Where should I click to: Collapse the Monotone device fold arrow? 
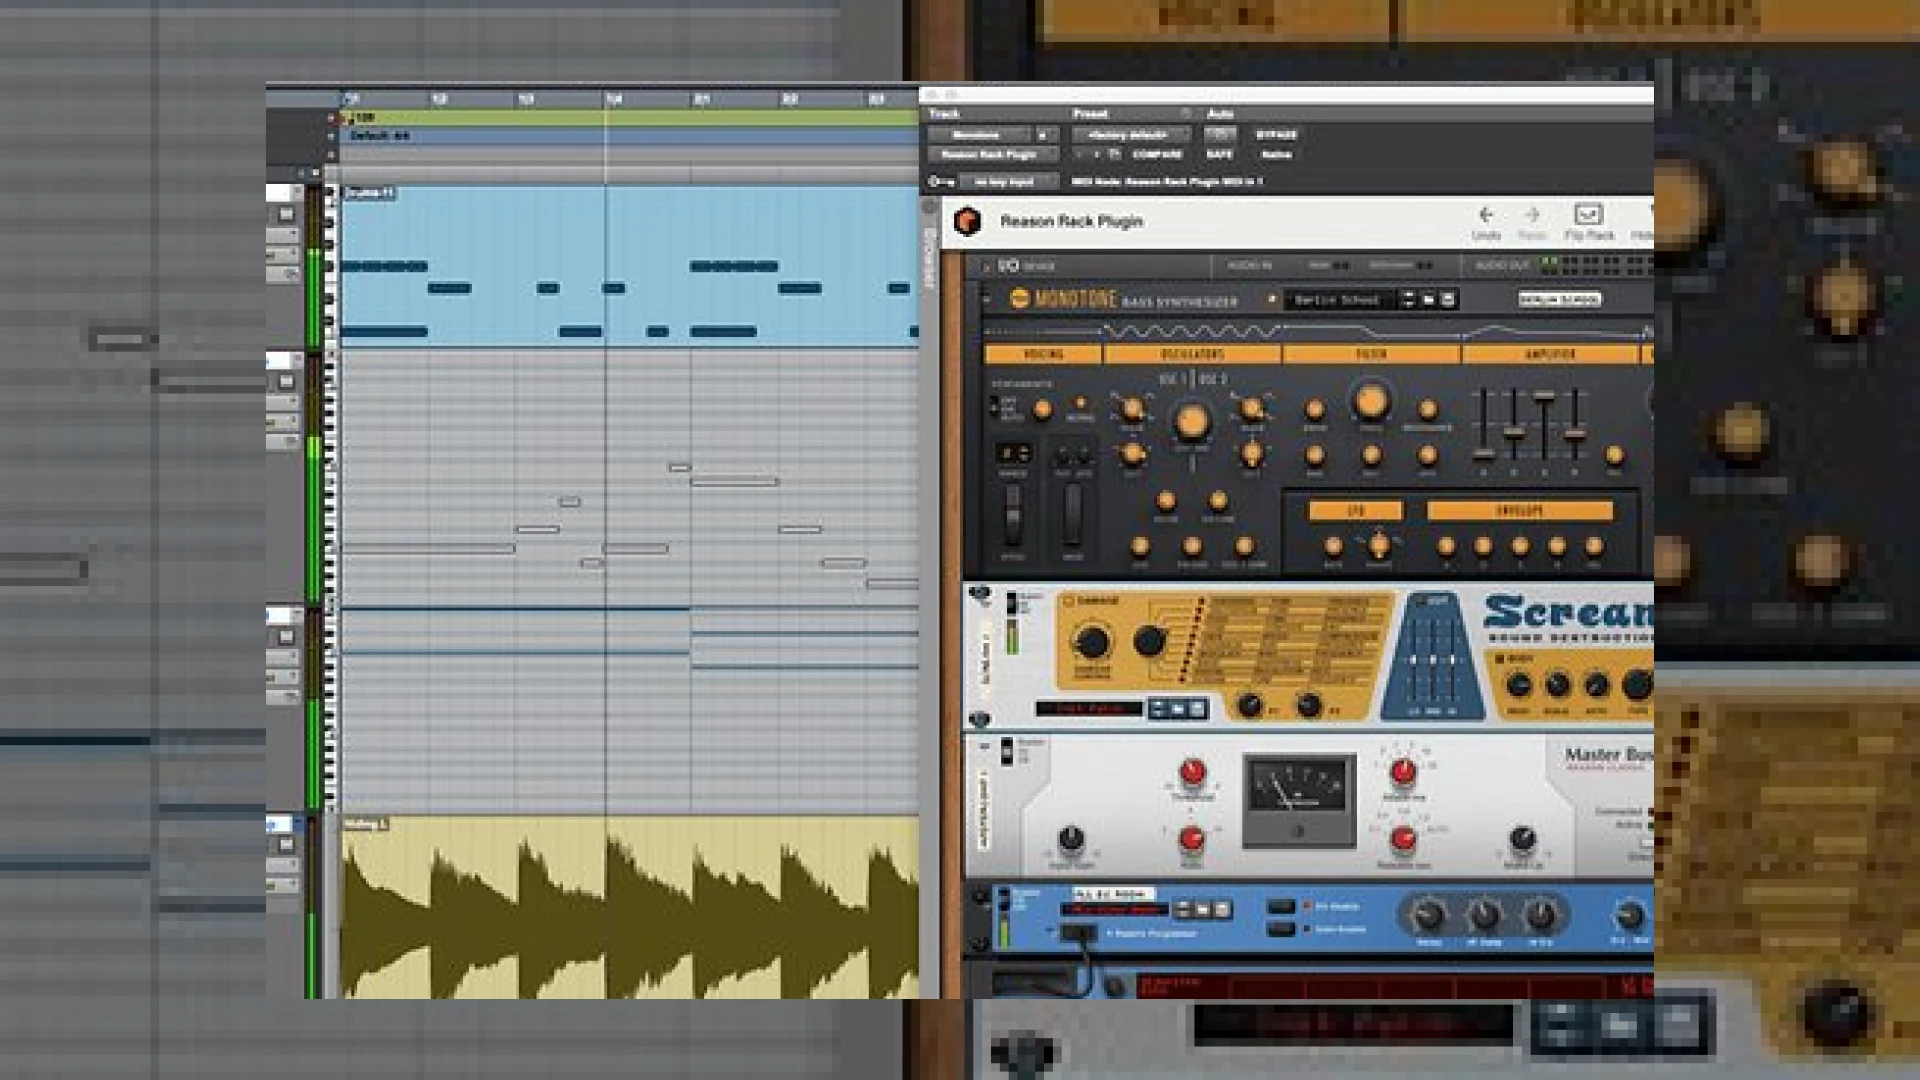coord(986,298)
